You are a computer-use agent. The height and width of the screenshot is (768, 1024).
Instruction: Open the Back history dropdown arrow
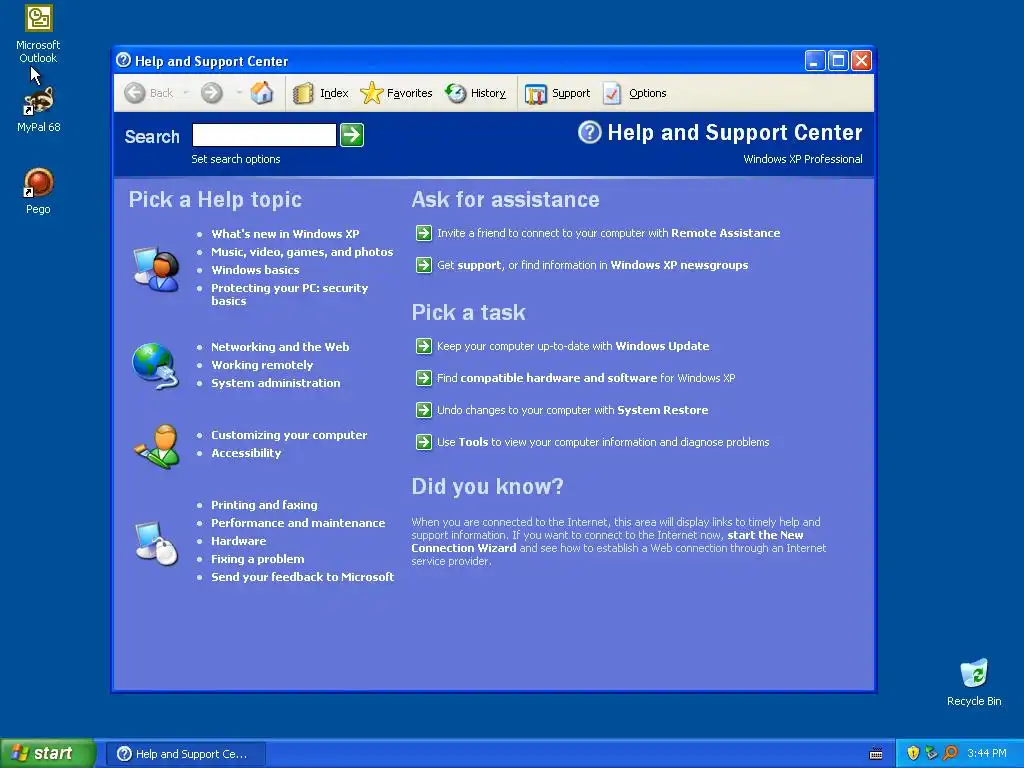coord(186,93)
